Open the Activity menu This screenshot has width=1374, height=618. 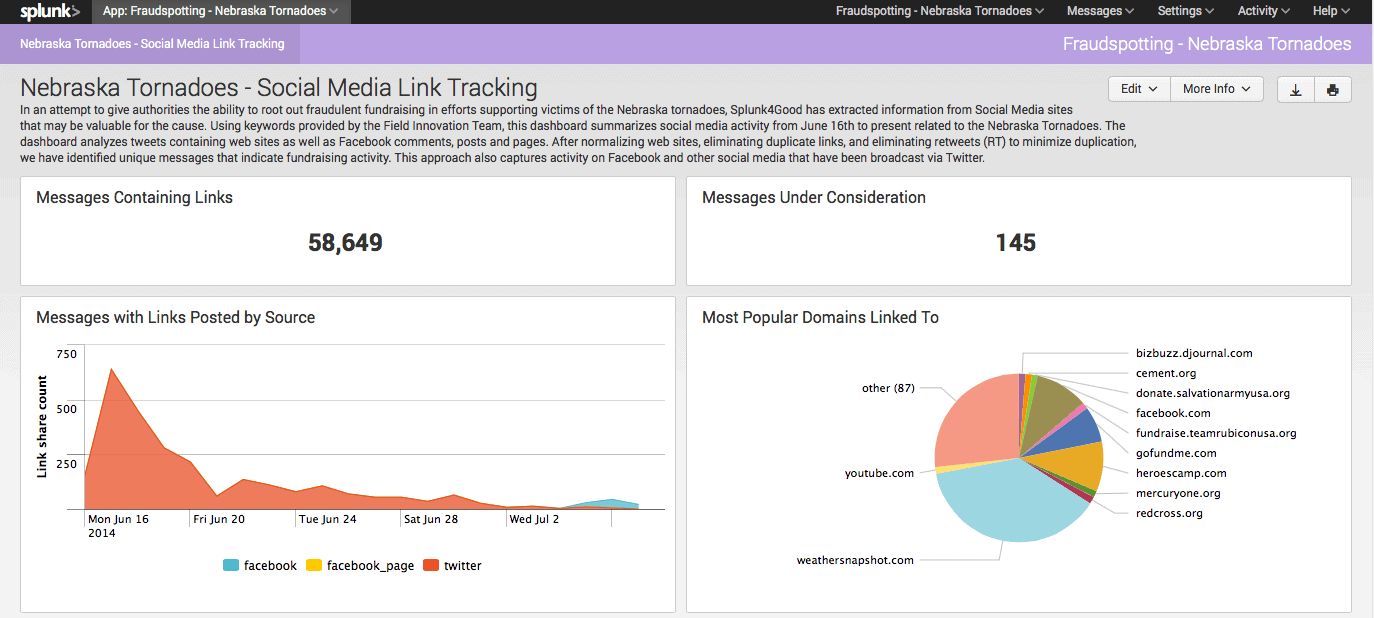coord(1263,12)
